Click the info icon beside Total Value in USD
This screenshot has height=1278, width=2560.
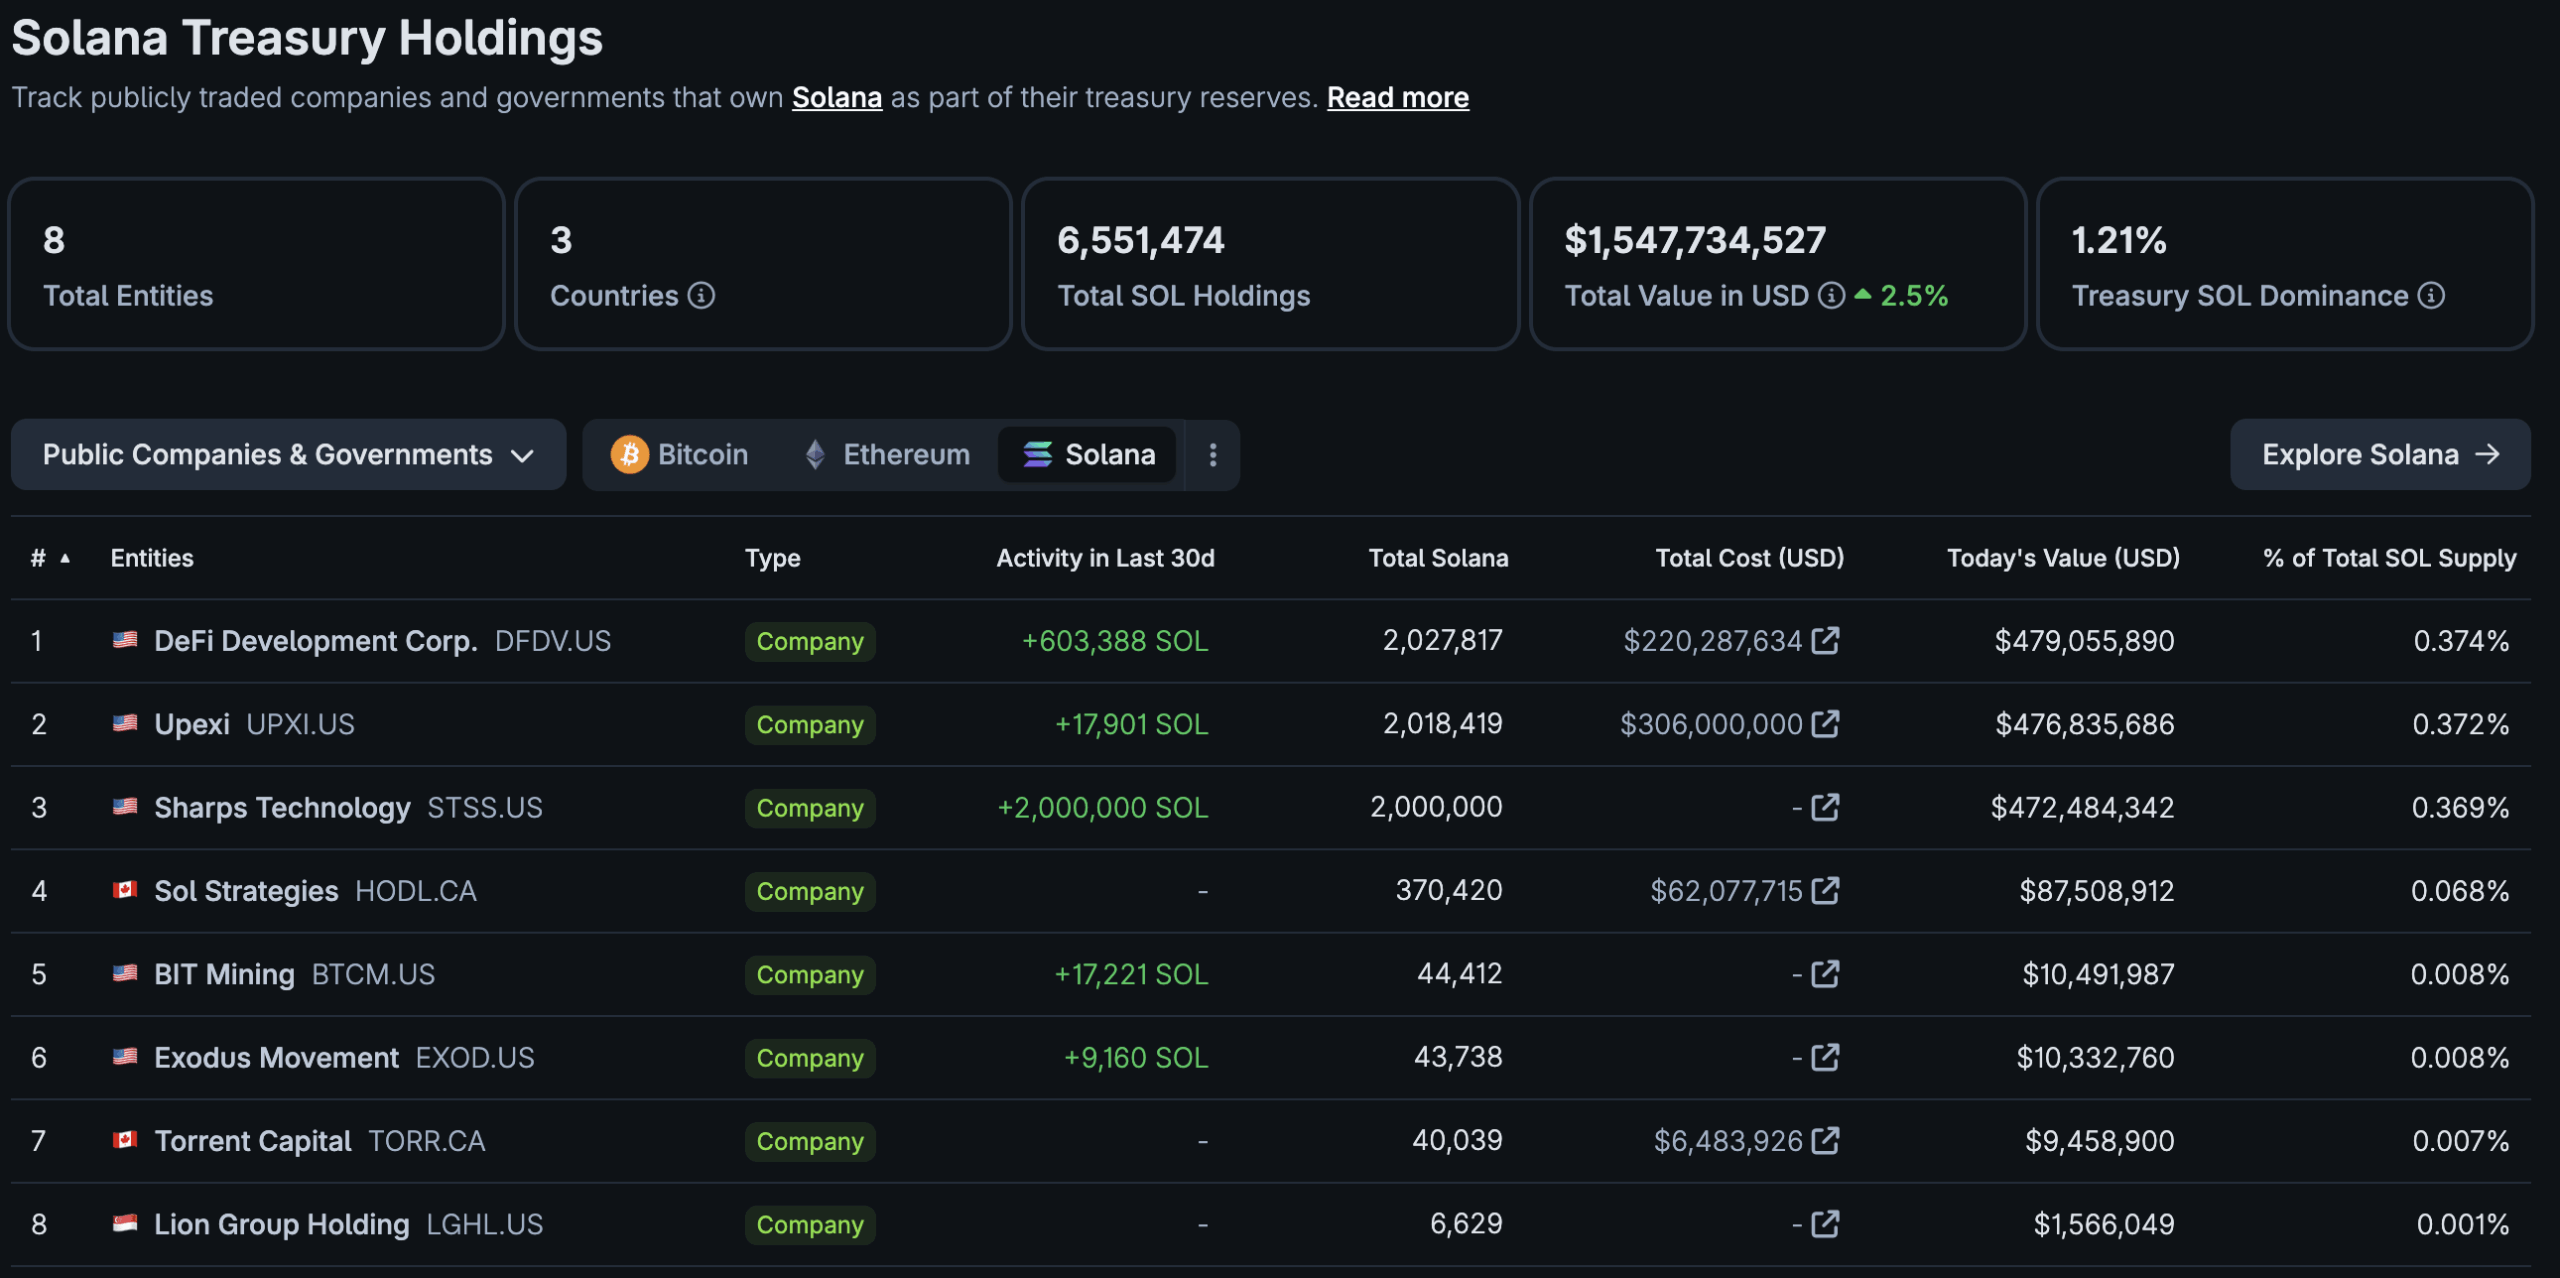click(x=1830, y=296)
